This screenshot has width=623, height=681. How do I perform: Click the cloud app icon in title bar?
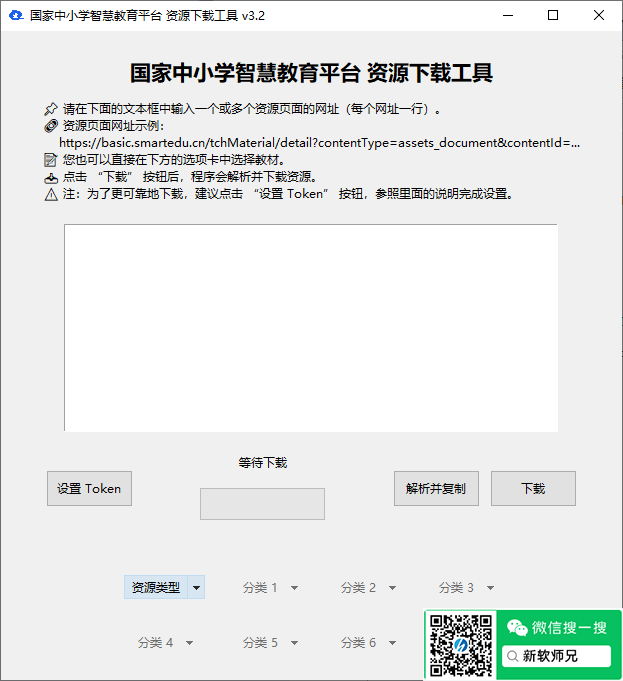[x=15, y=16]
